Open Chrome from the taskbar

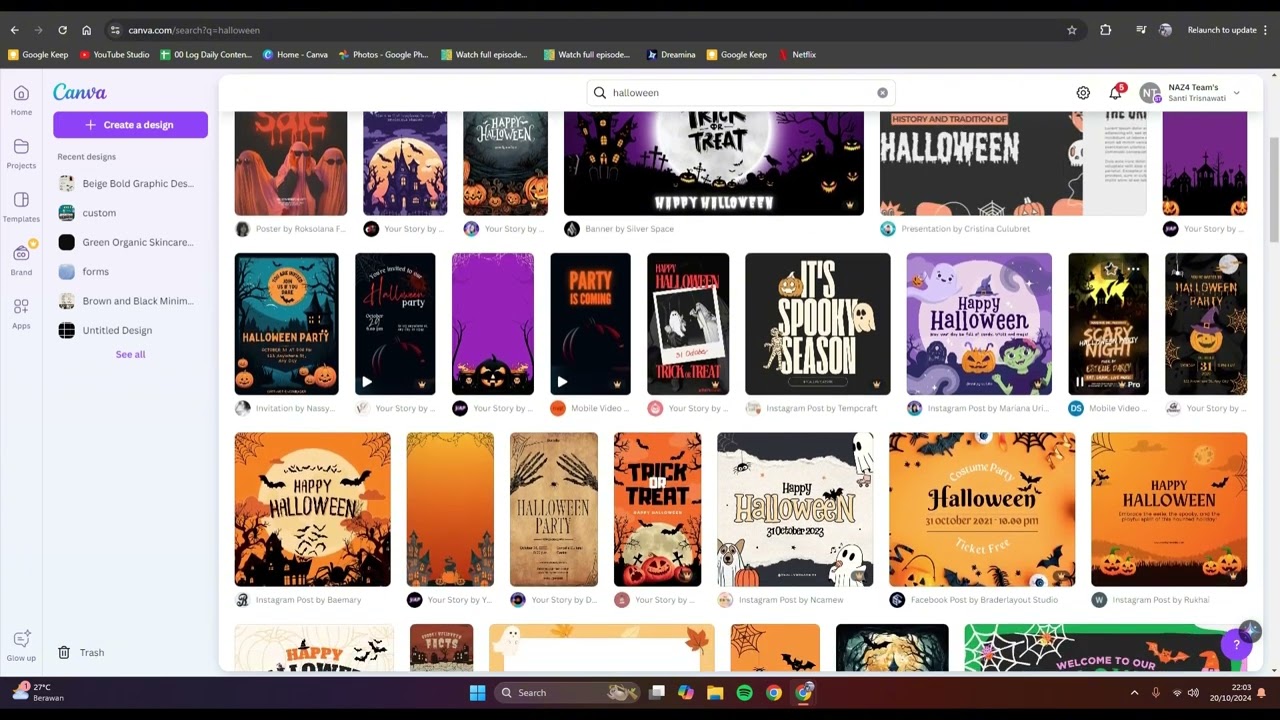click(774, 692)
